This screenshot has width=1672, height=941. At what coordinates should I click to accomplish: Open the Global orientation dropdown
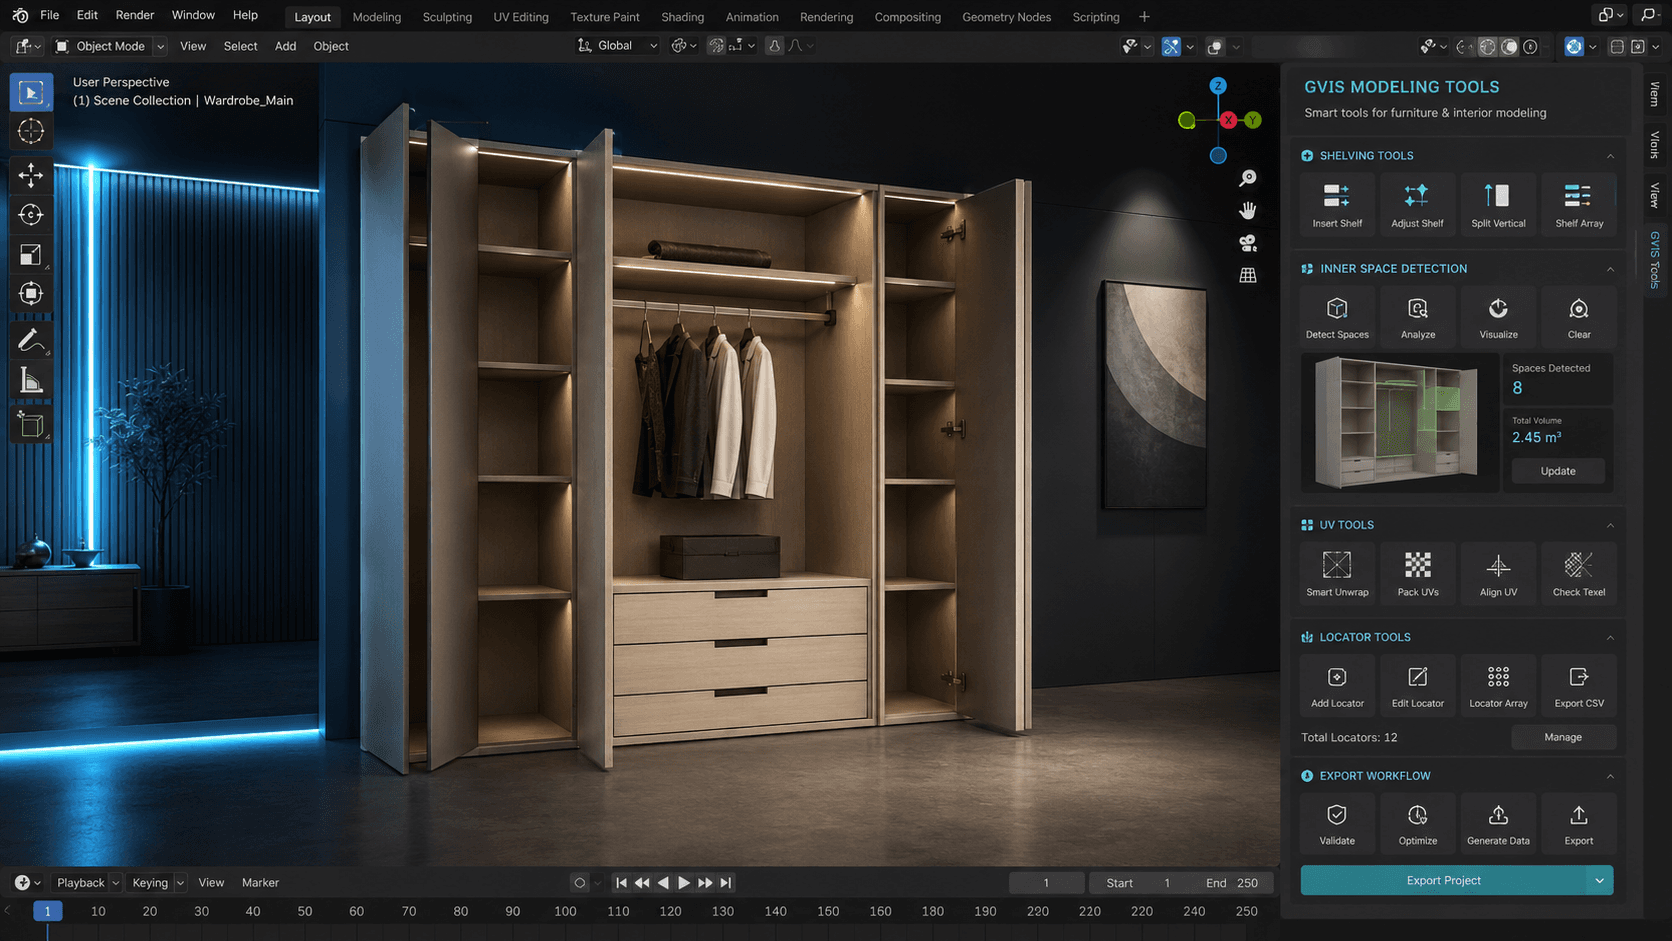(x=618, y=46)
